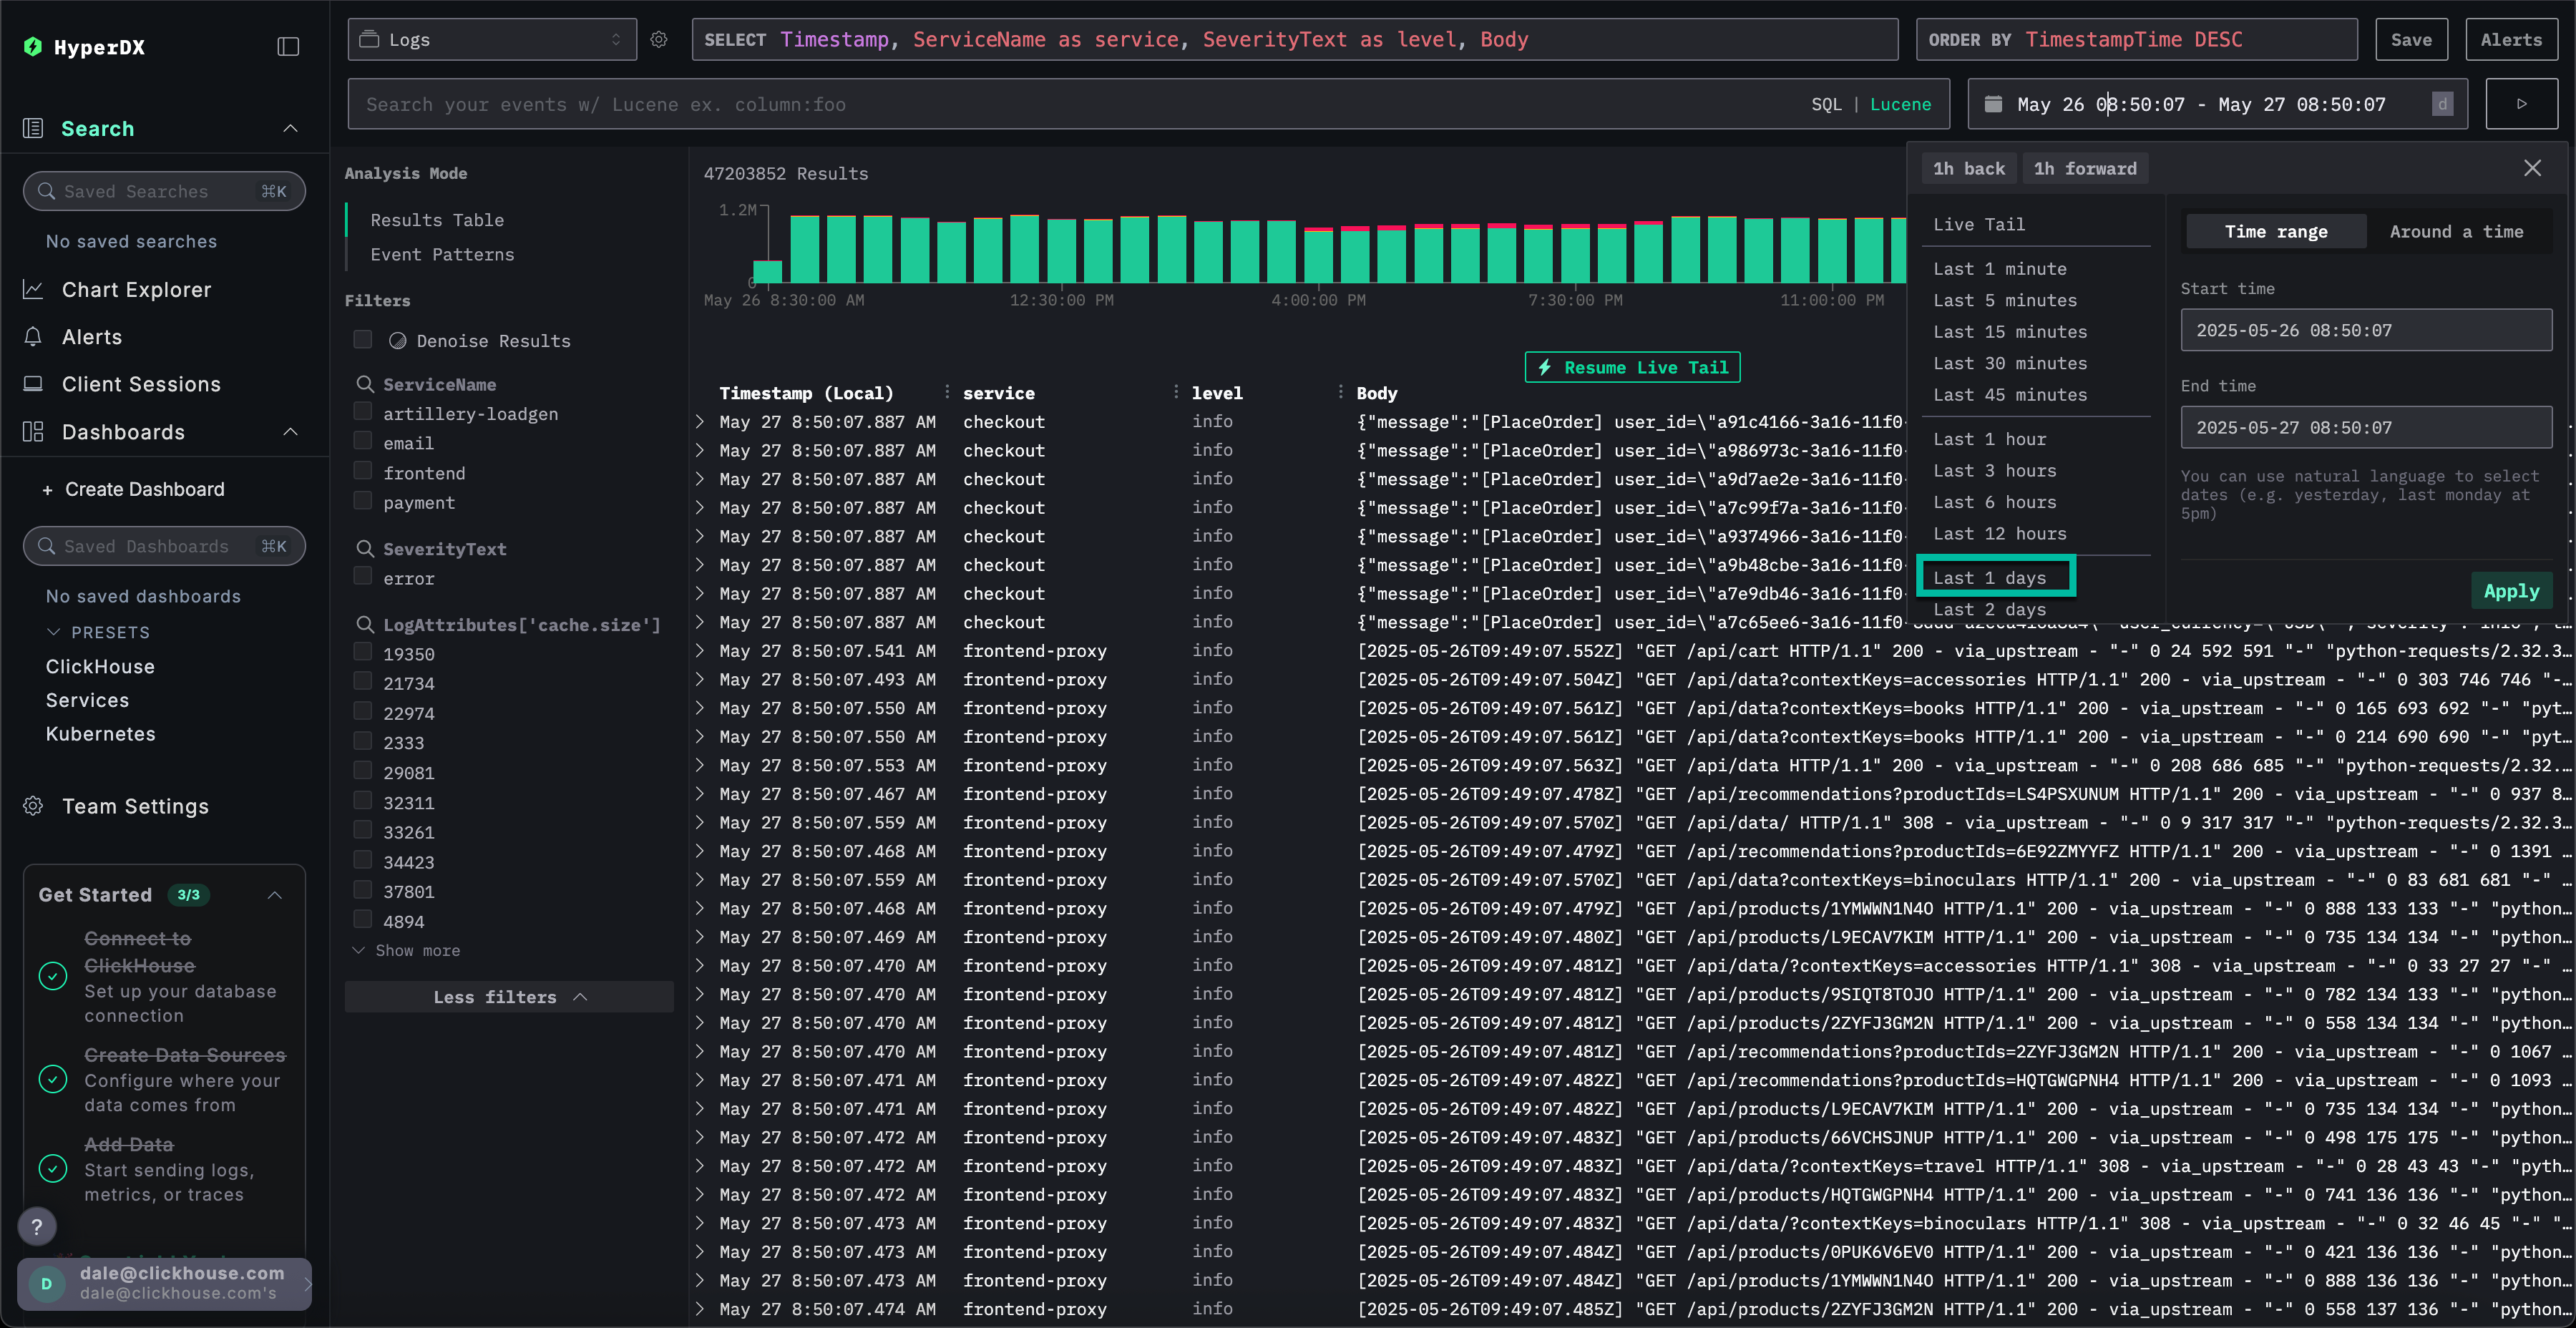
Task: Click the run query play icon
Action: 2521,104
